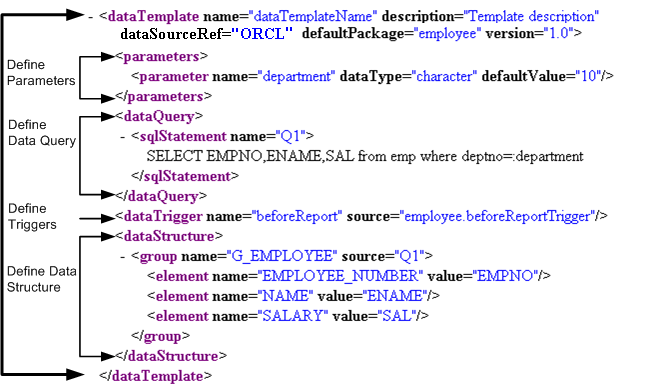Click the closing /group tag
The height and width of the screenshot is (386, 649).
click(160, 336)
